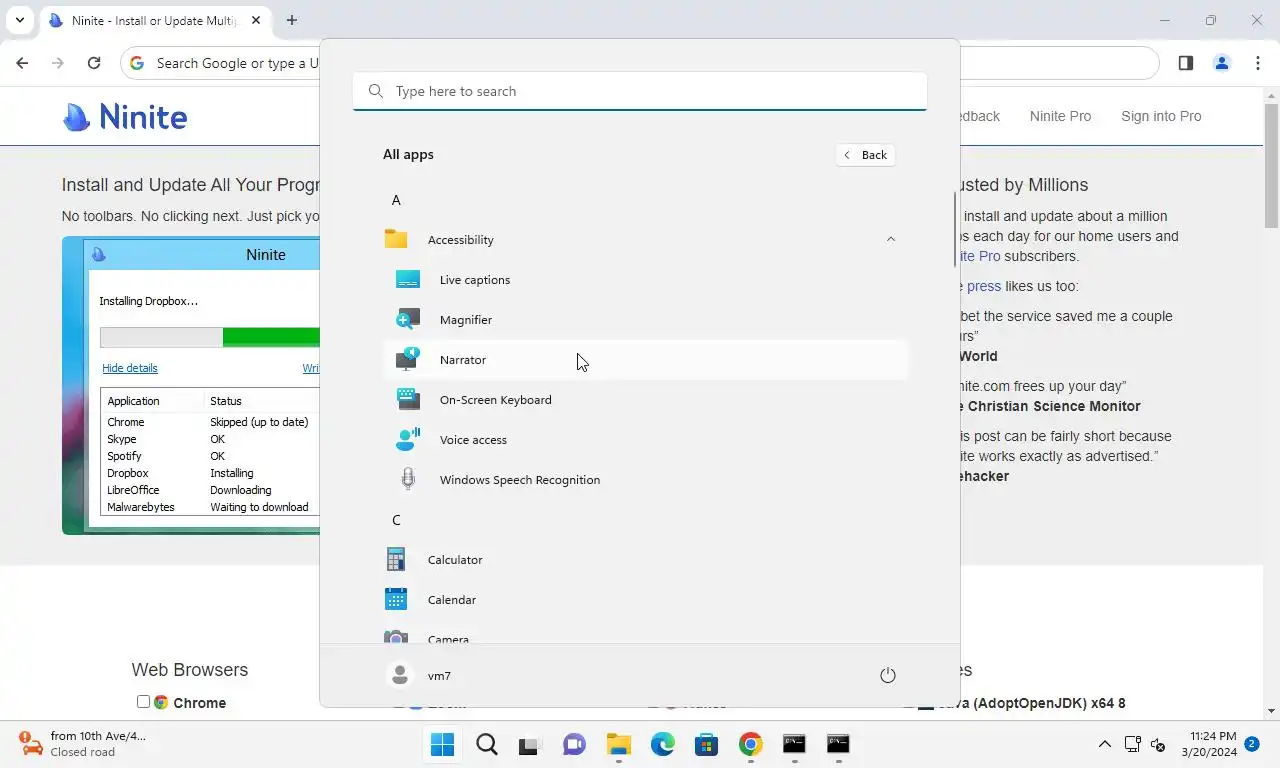Open the second Command Prompt taskbar window
The image size is (1280, 768).
(838, 744)
